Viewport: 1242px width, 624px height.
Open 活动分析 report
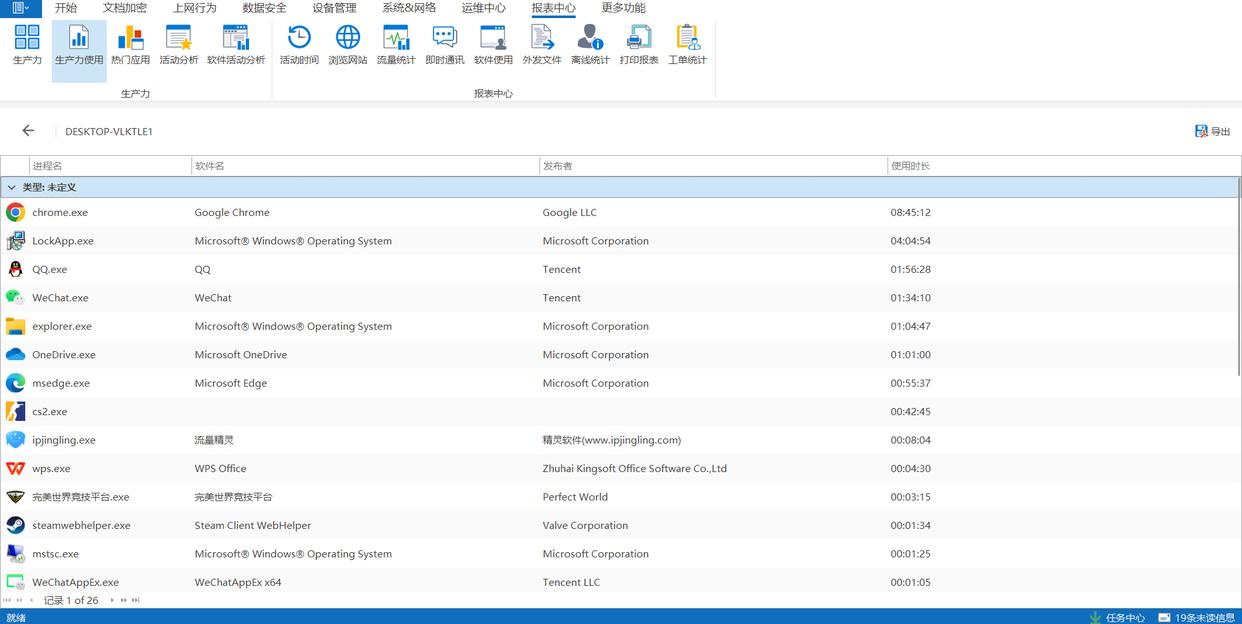click(x=179, y=46)
